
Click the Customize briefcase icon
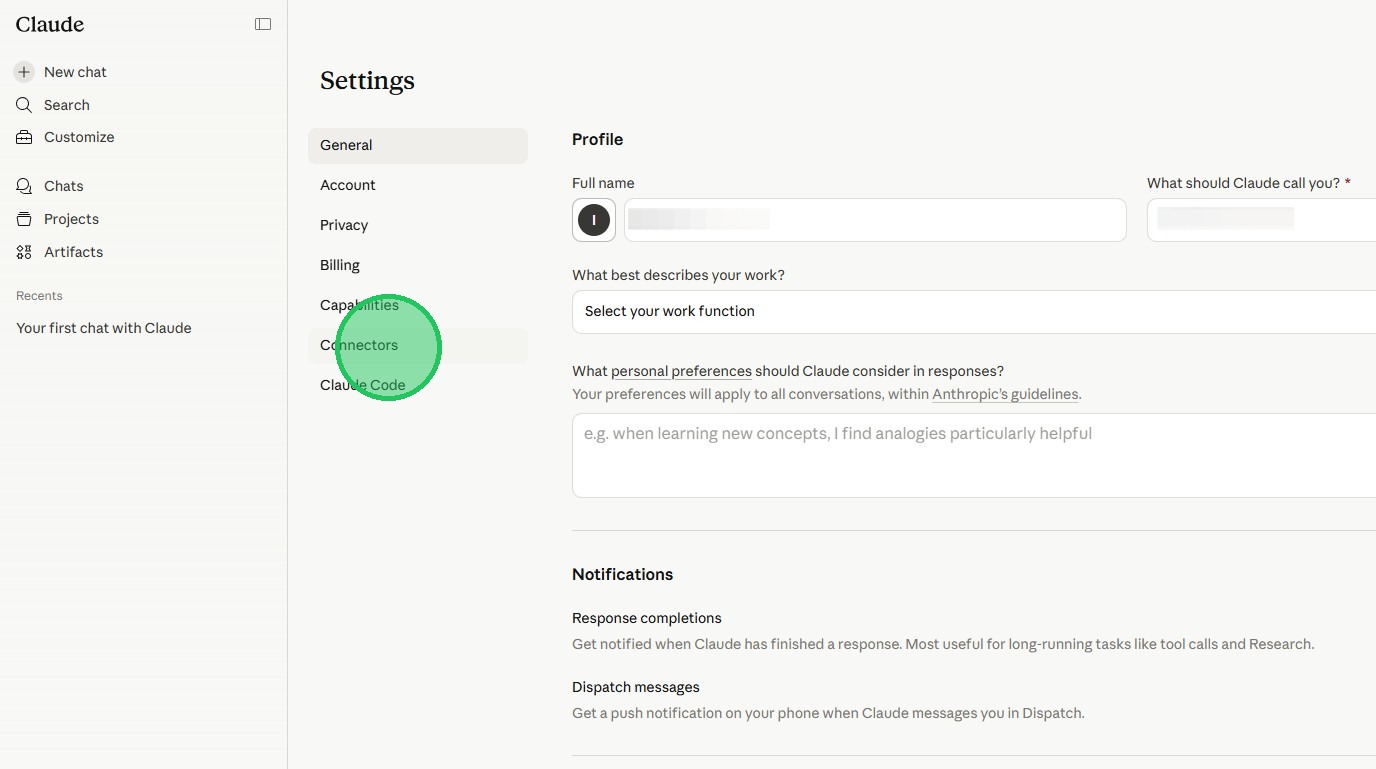(x=24, y=137)
